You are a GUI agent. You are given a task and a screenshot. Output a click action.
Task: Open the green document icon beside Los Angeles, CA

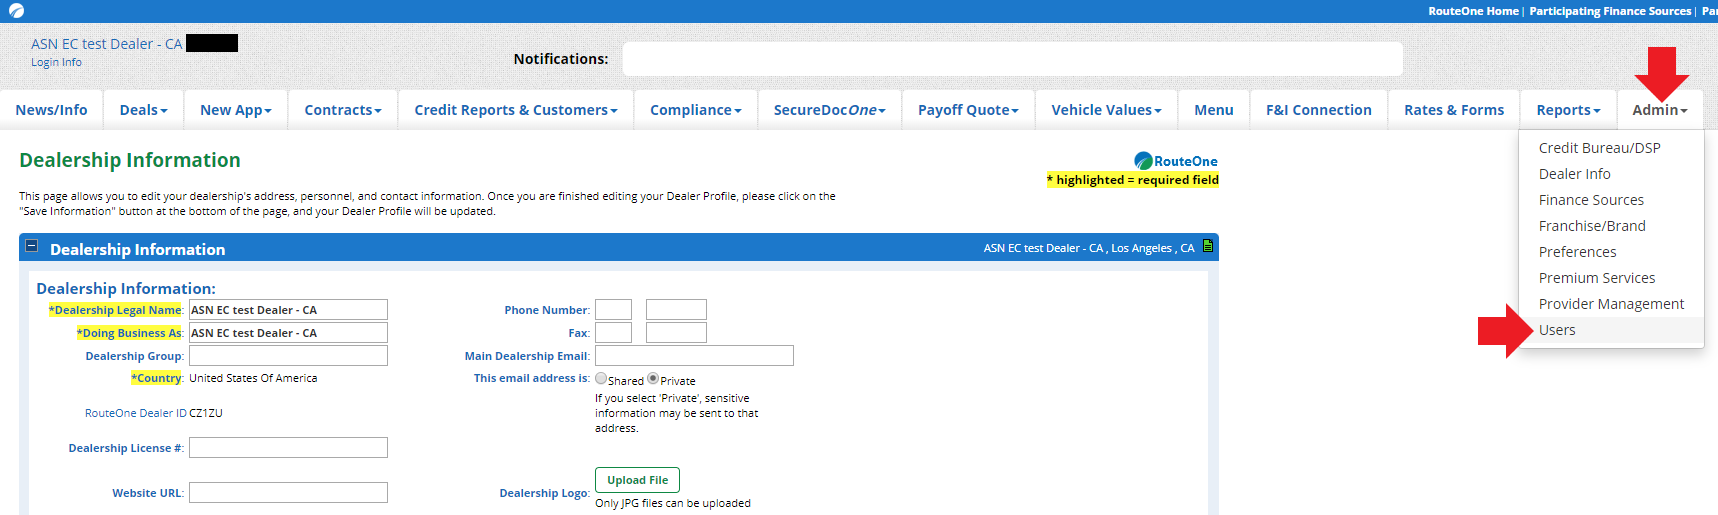pos(1208,246)
